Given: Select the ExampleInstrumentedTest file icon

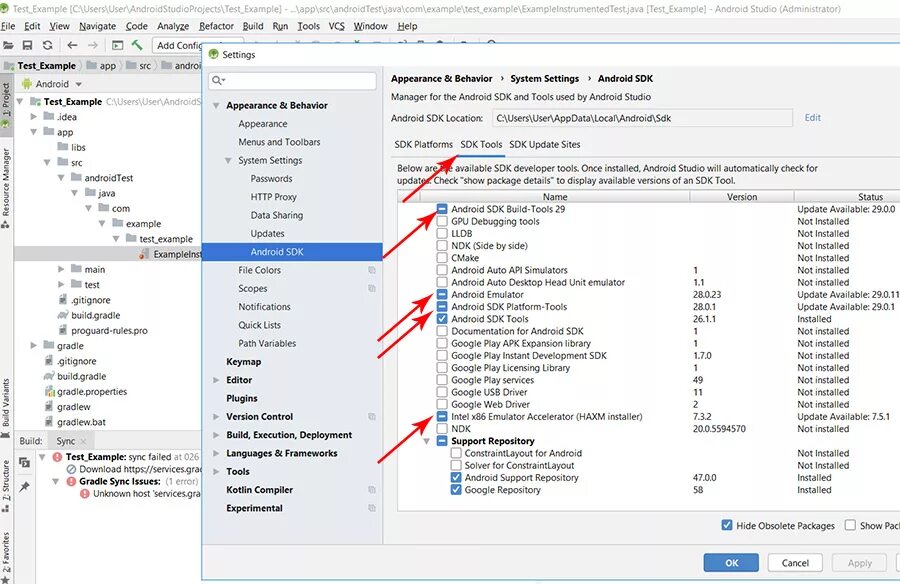Looking at the screenshot, I should click(144, 254).
